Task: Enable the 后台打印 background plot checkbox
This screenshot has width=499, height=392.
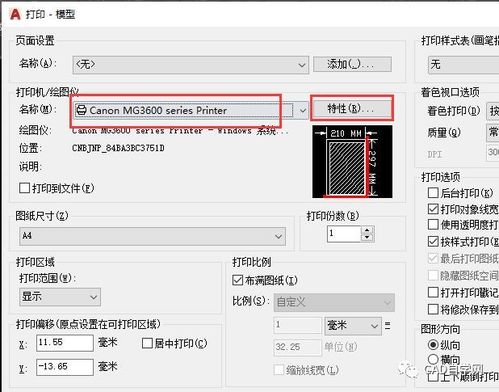Action: (x=433, y=193)
